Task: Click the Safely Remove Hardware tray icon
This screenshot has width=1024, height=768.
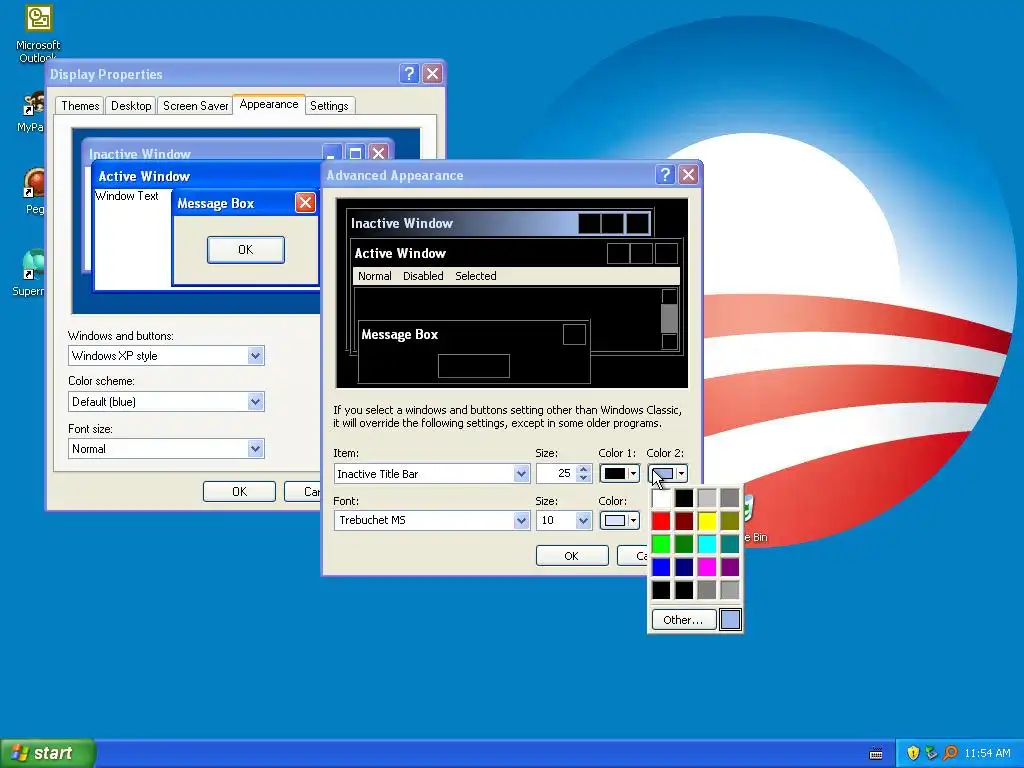Action: pyautogui.click(x=931, y=753)
